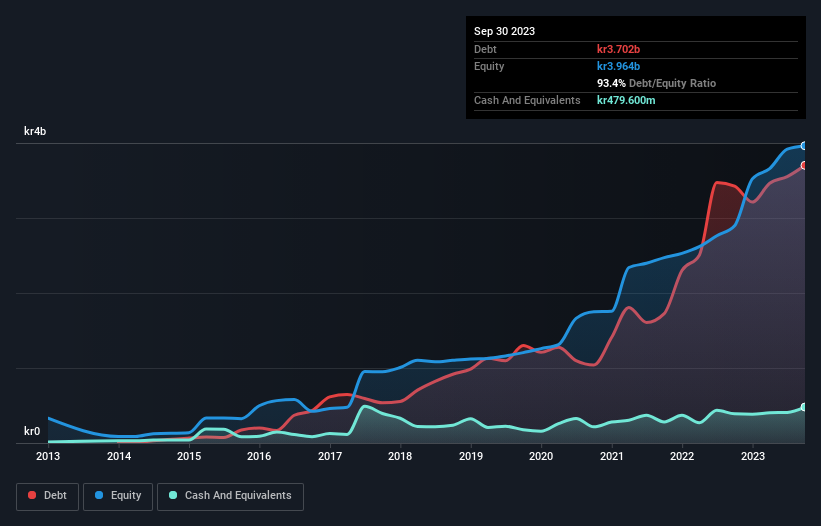Click the red Debt endpoint marker
The image size is (821, 526).
(x=804, y=165)
